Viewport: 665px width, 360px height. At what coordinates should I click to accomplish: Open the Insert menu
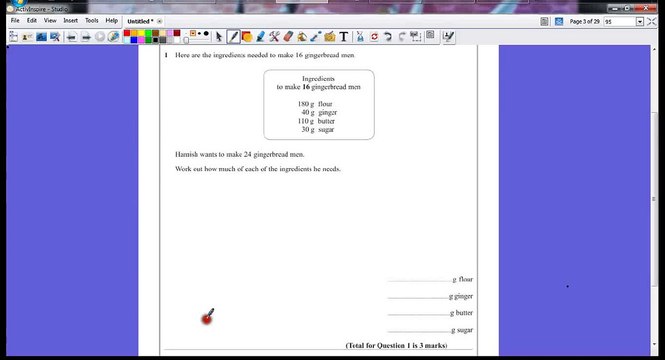(x=70, y=20)
